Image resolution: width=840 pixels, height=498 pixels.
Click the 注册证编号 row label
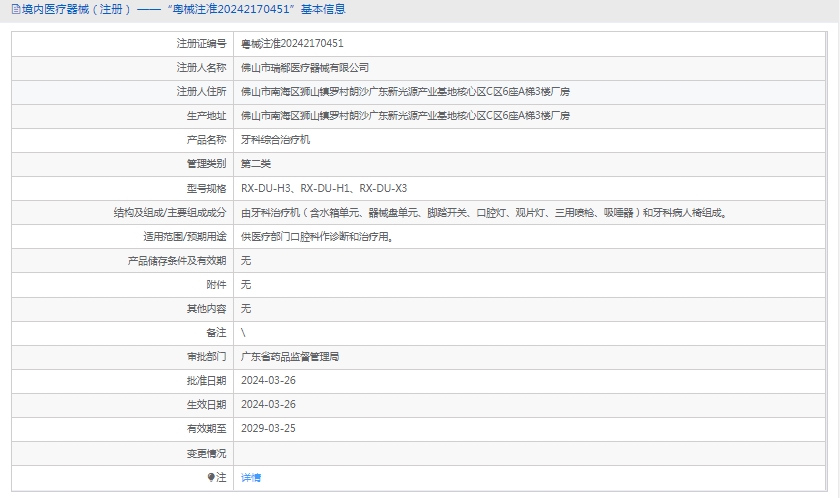[x=201, y=44]
